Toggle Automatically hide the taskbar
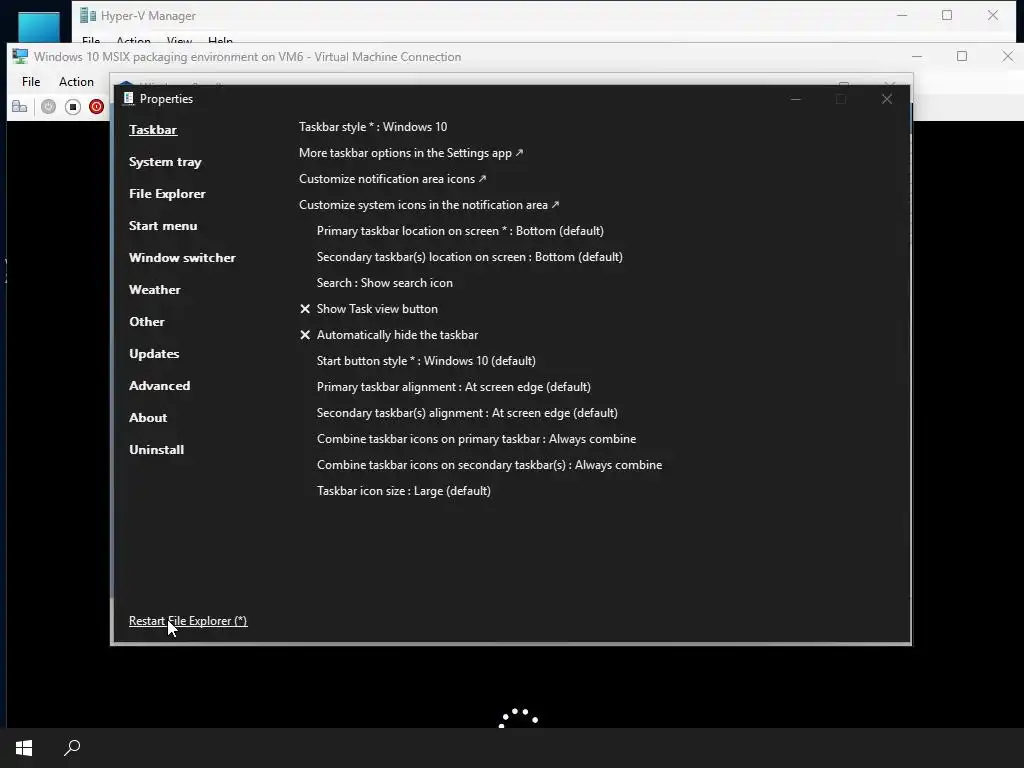Screen dimensions: 1024x768 [x=389, y=335]
